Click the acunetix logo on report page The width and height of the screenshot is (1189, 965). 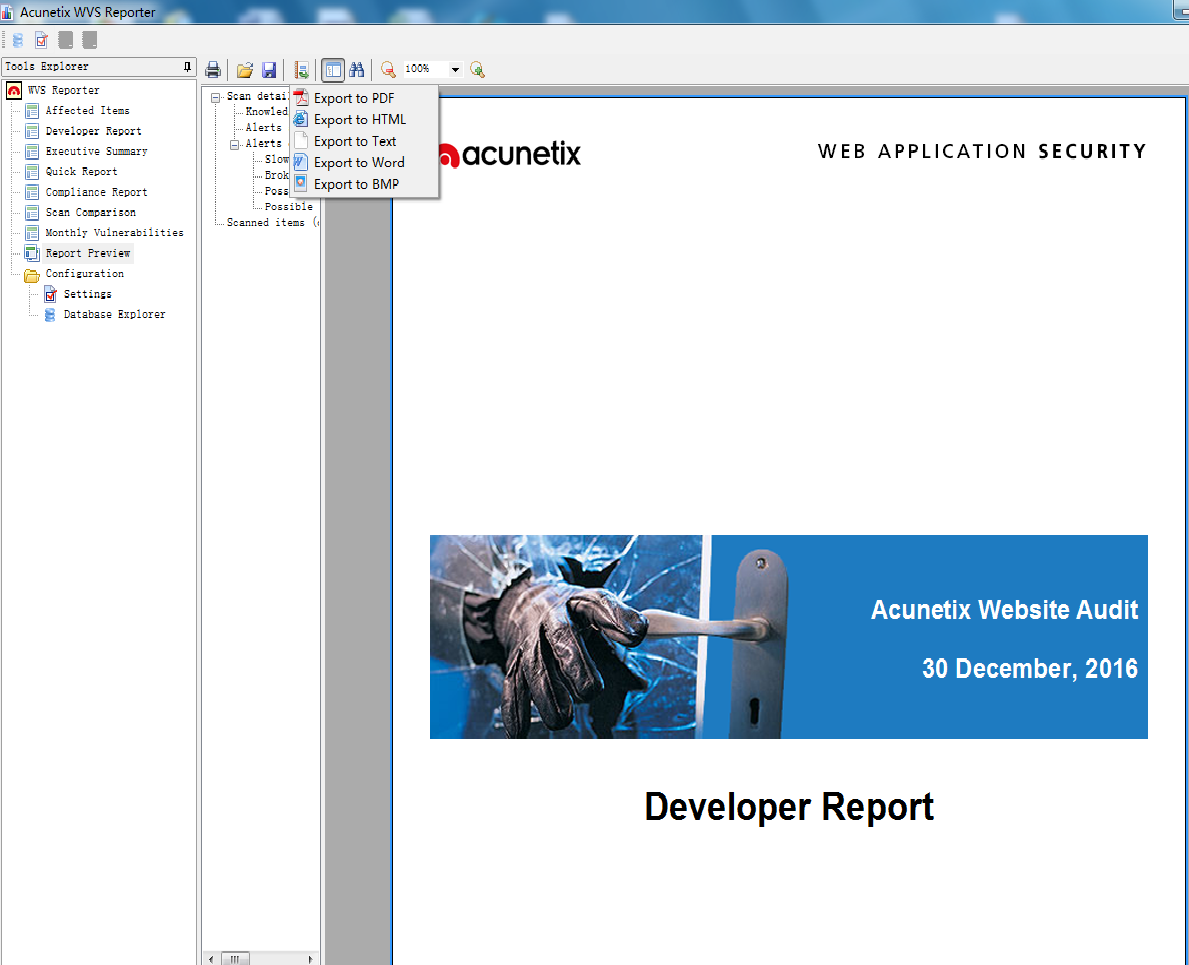(510, 154)
